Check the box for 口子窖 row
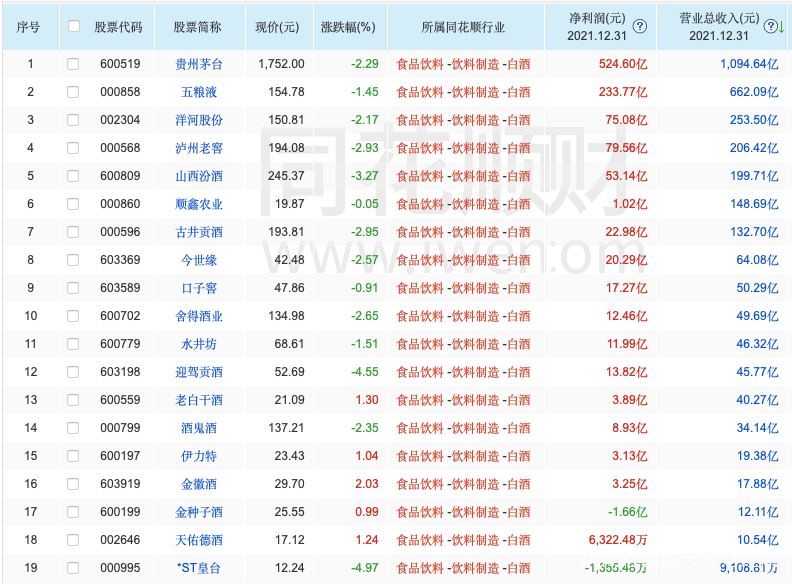 click(73, 288)
